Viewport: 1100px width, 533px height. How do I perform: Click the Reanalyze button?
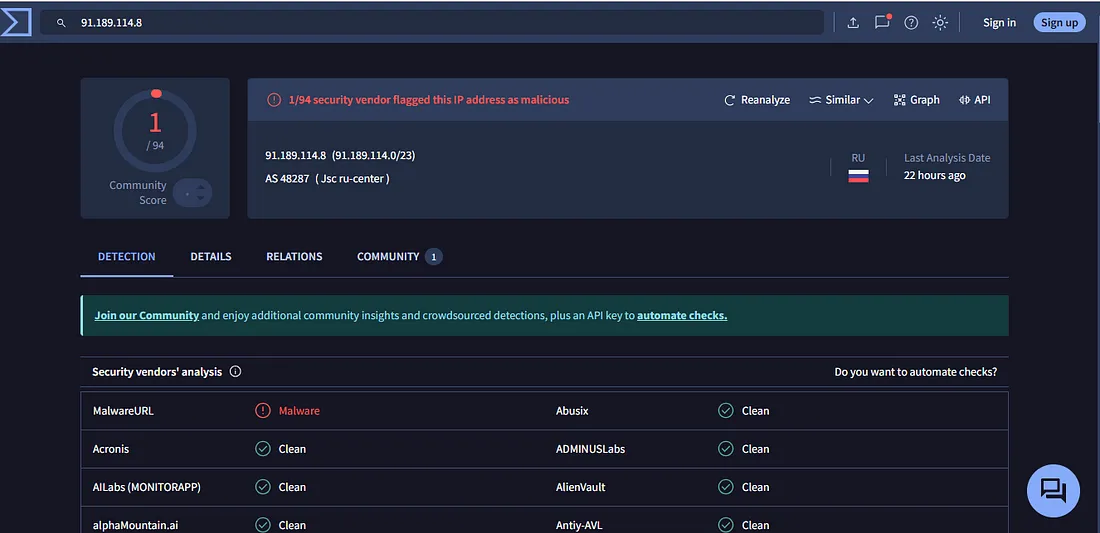point(757,100)
